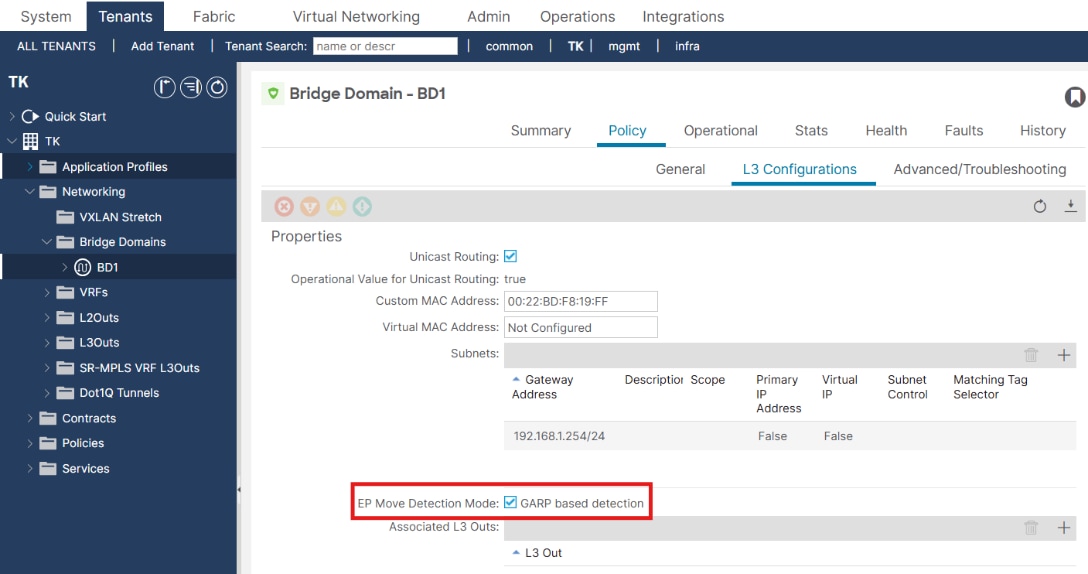
Task: Open the History tab
Action: 1042,130
